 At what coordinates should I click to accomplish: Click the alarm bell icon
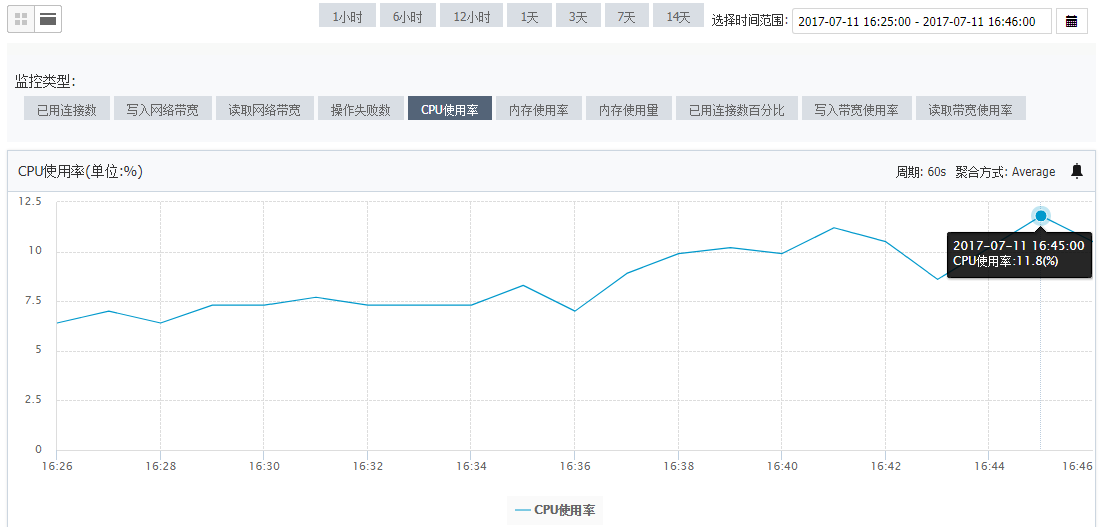click(x=1077, y=171)
